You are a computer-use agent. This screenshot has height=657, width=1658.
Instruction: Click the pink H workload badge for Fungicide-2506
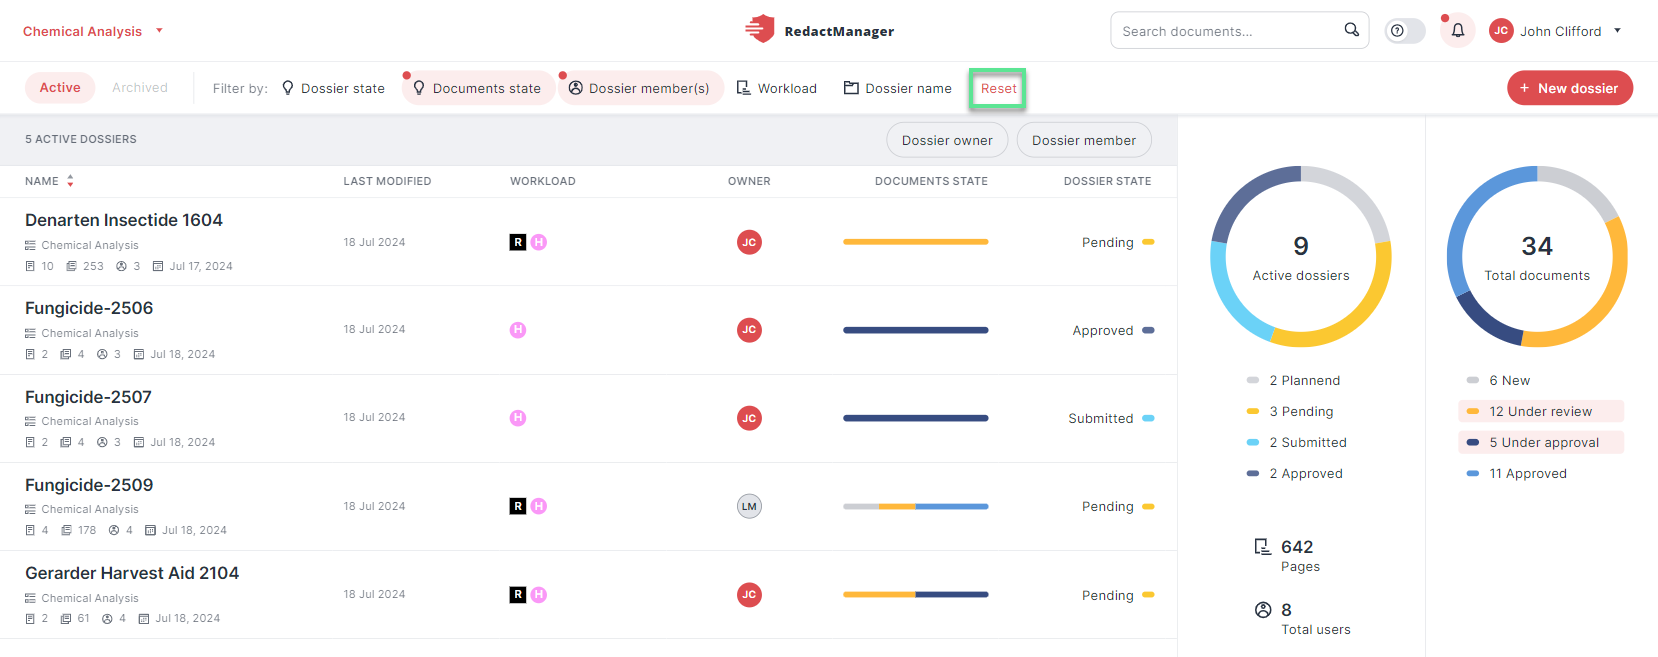click(518, 330)
